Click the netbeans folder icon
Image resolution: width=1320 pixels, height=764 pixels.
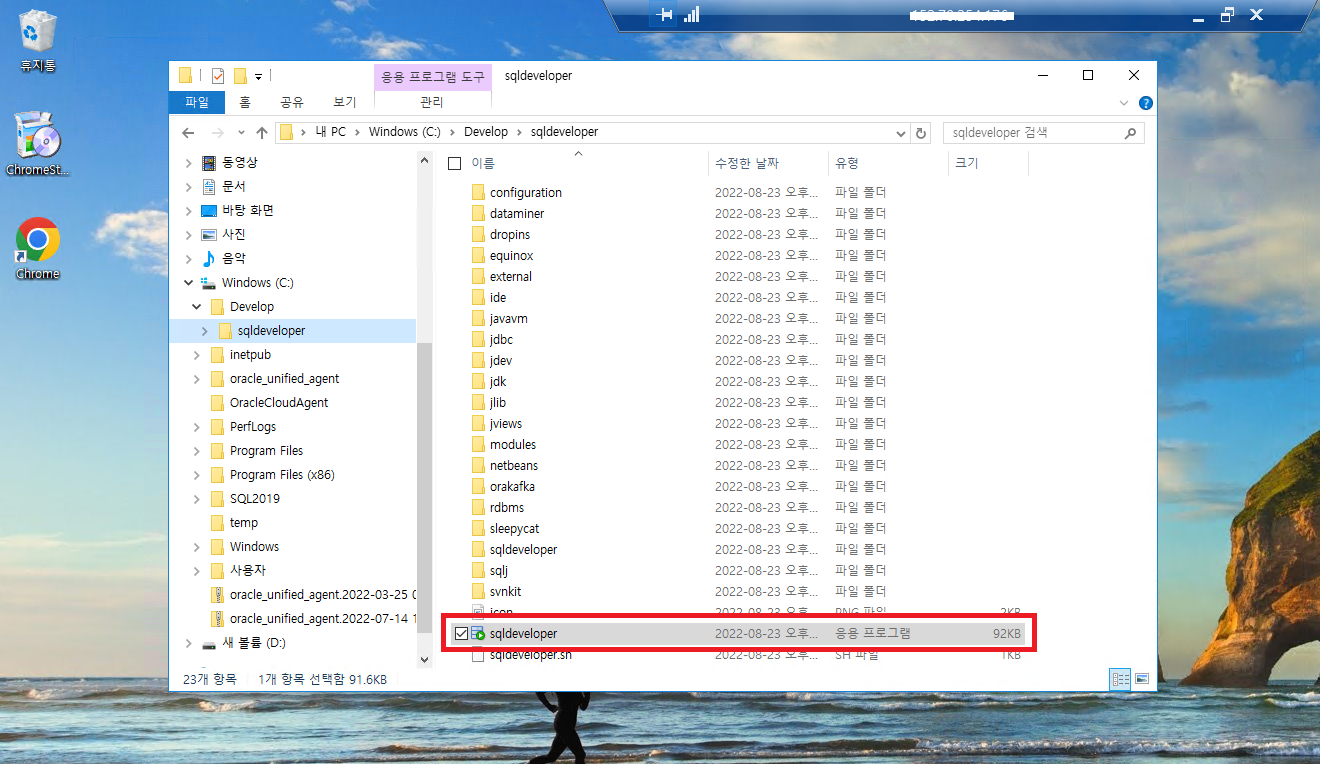(x=478, y=465)
